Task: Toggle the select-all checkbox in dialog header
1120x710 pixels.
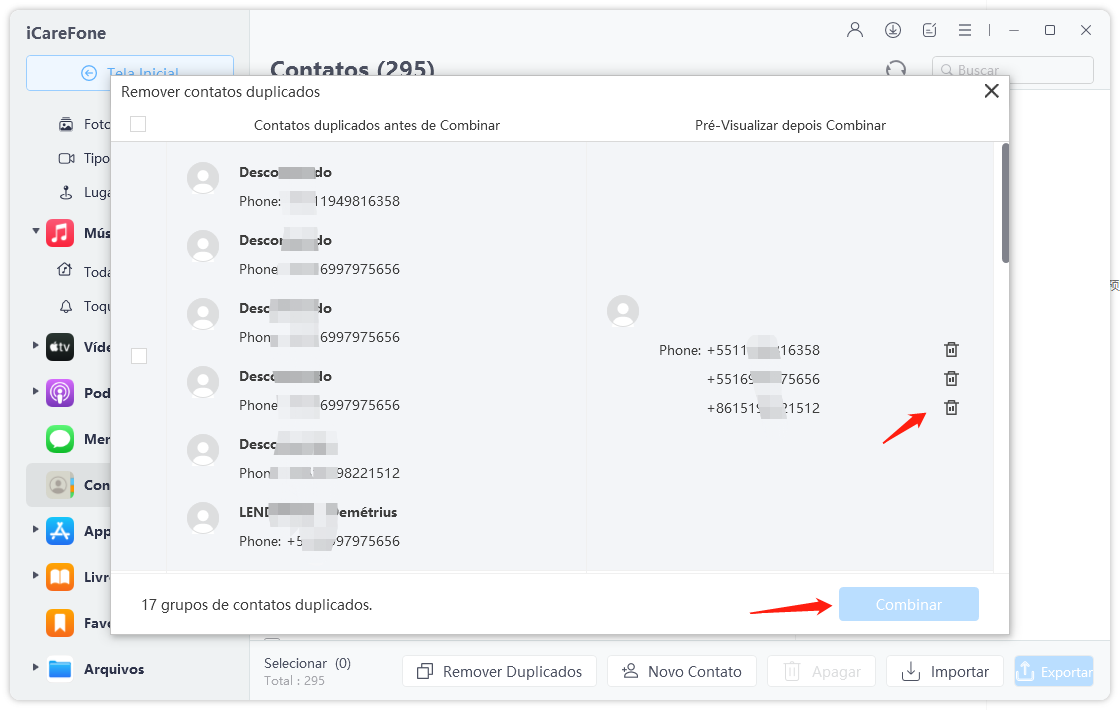Action: (x=138, y=124)
